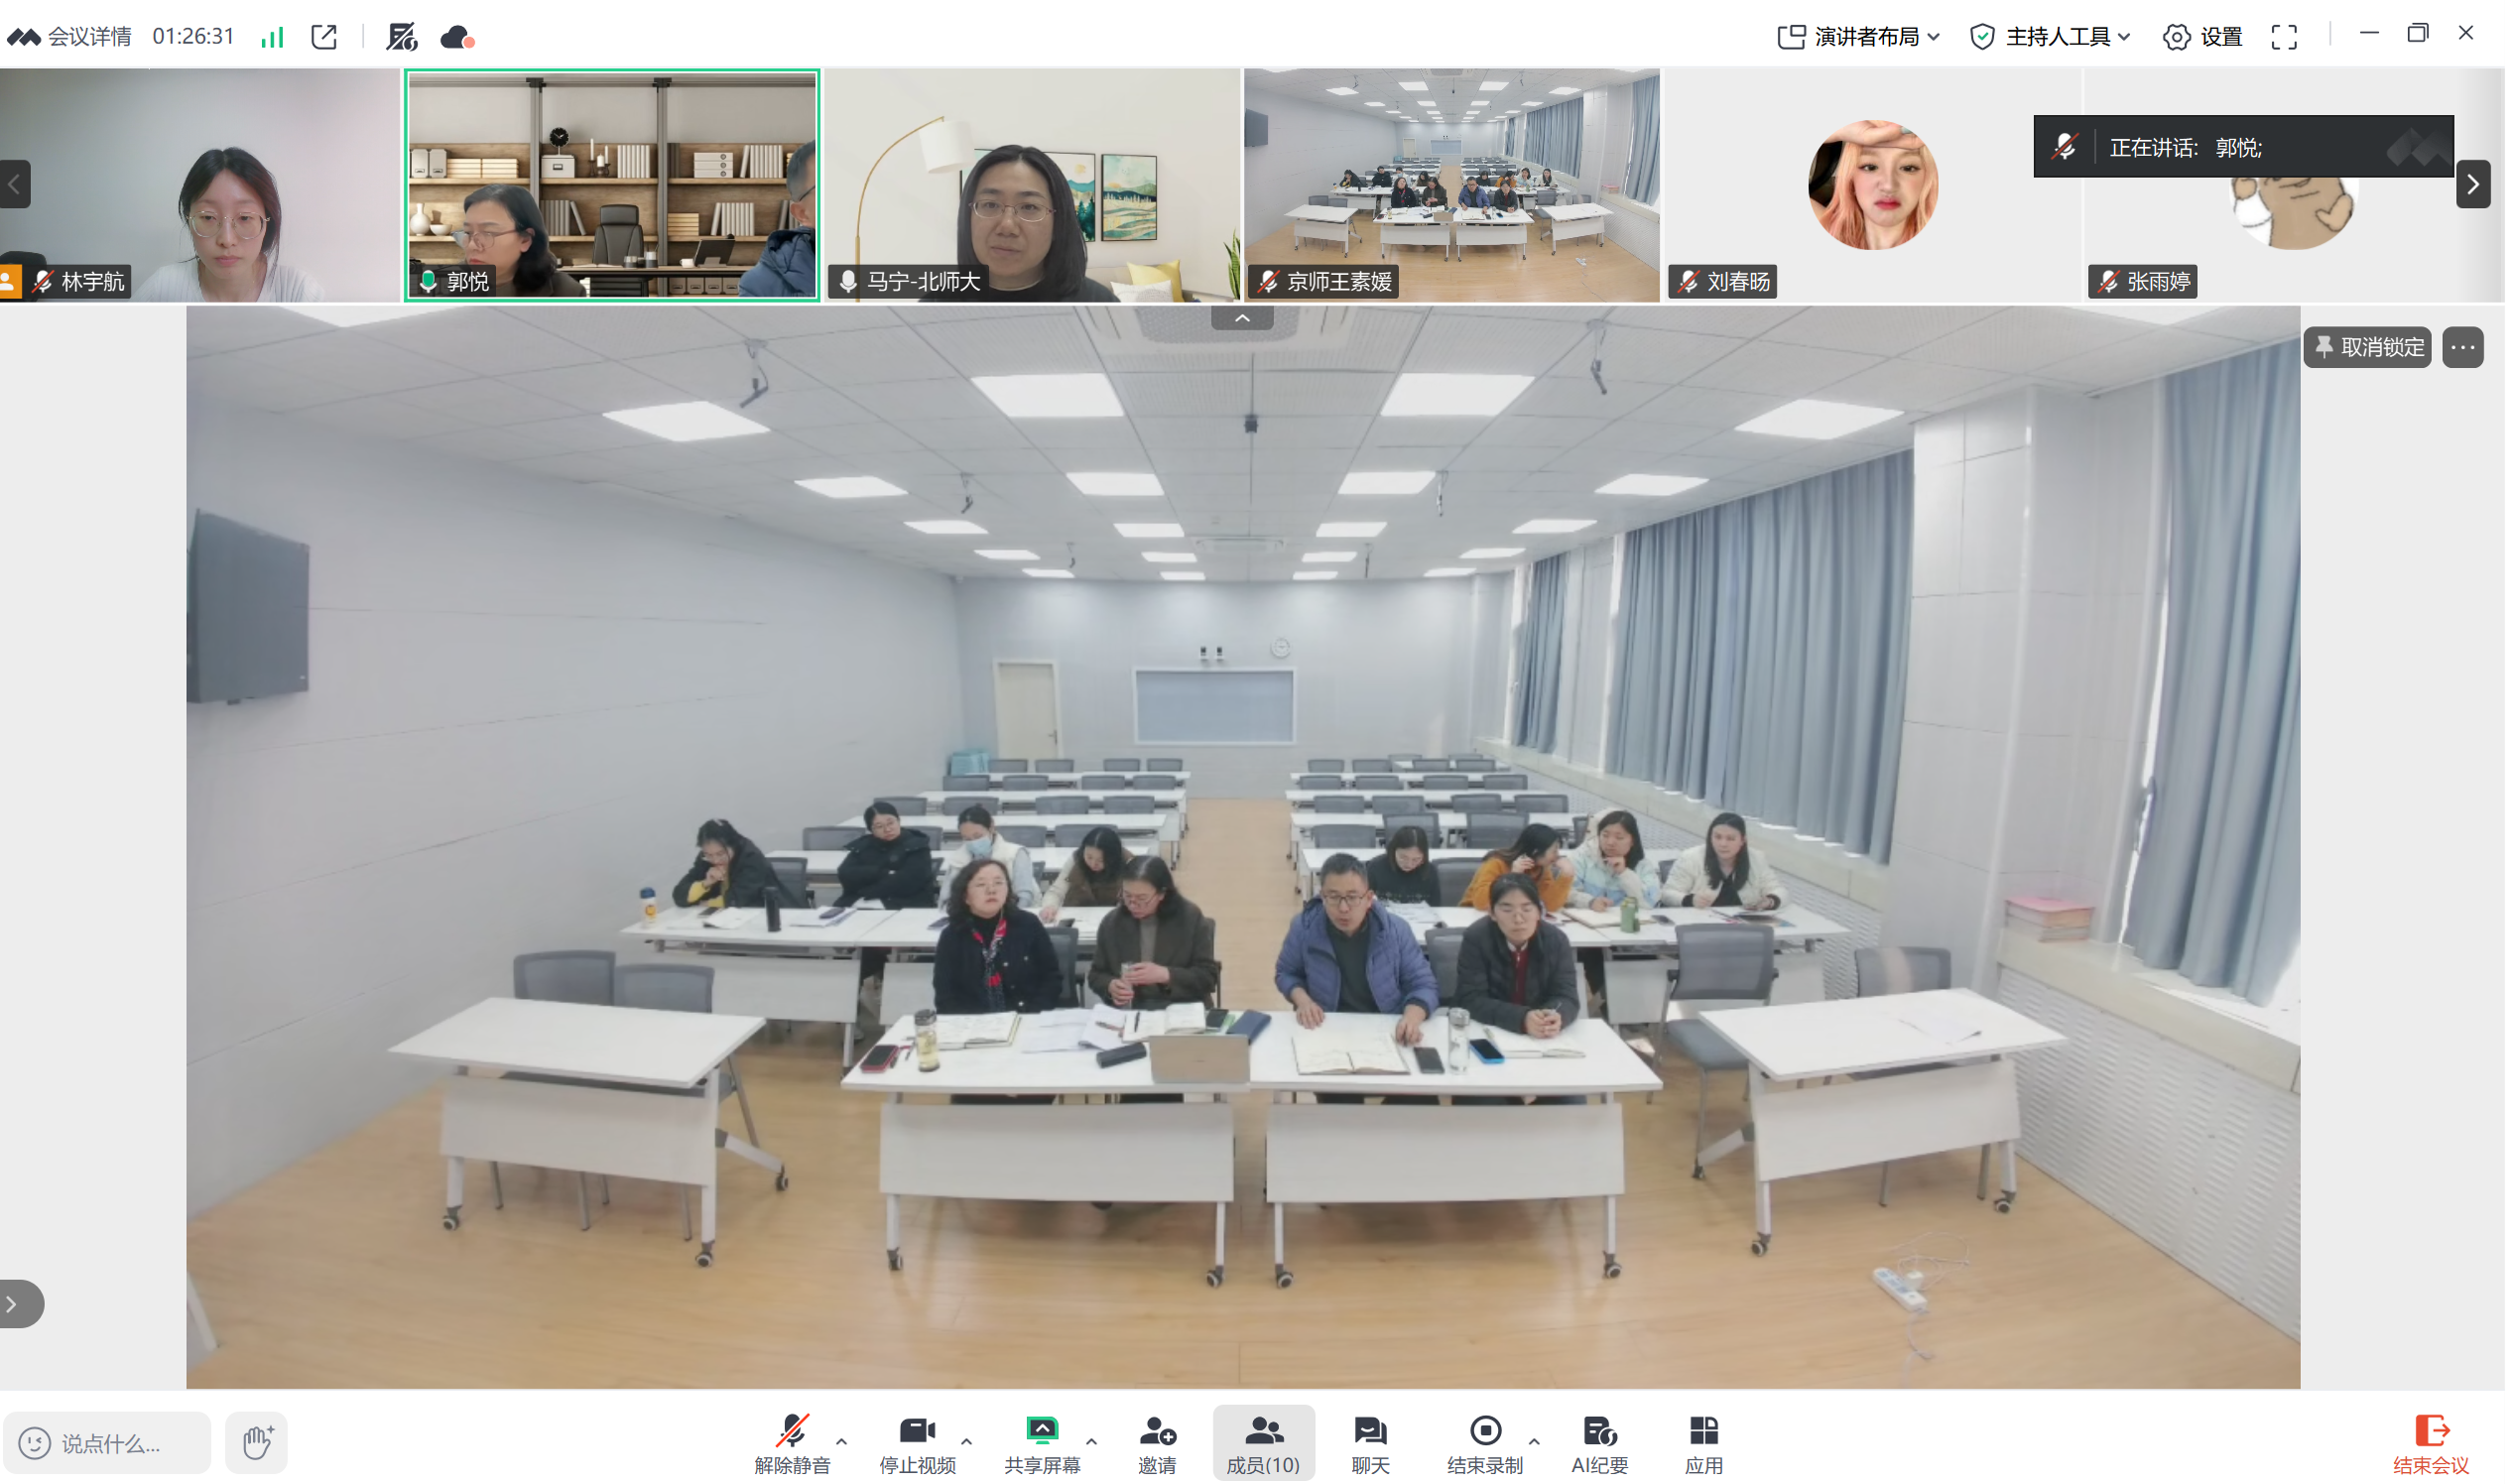Open the 演讲者布局 layout dropdown
This screenshot has width=2512, height=1484.
pyautogui.click(x=1860, y=36)
